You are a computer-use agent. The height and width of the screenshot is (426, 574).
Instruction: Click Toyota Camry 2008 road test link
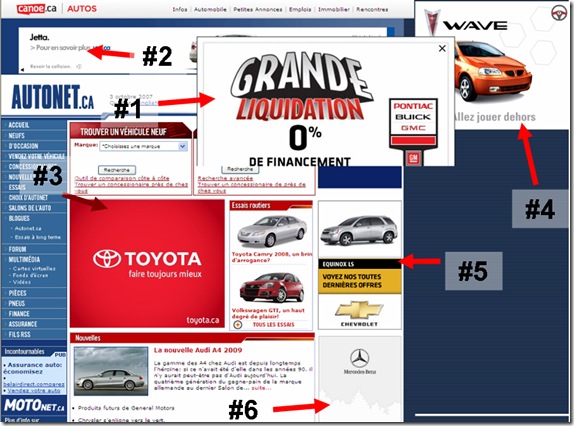272,257
